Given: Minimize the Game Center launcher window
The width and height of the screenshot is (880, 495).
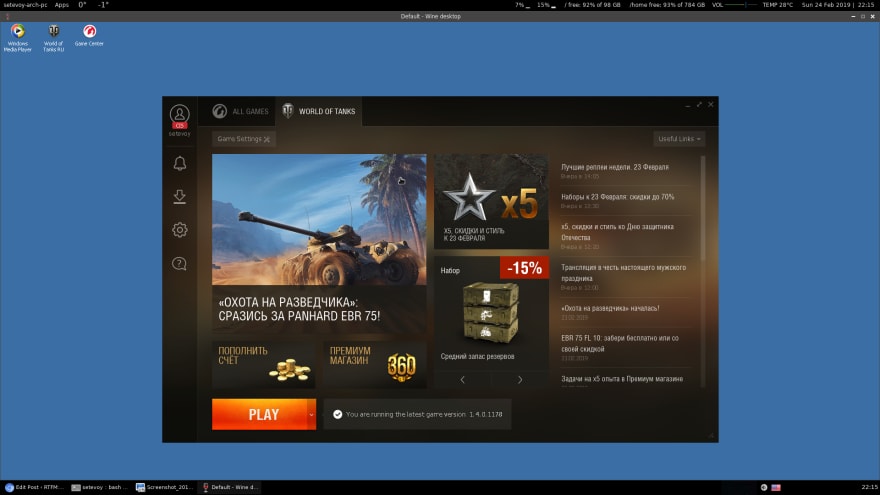Looking at the screenshot, I should pos(688,105).
